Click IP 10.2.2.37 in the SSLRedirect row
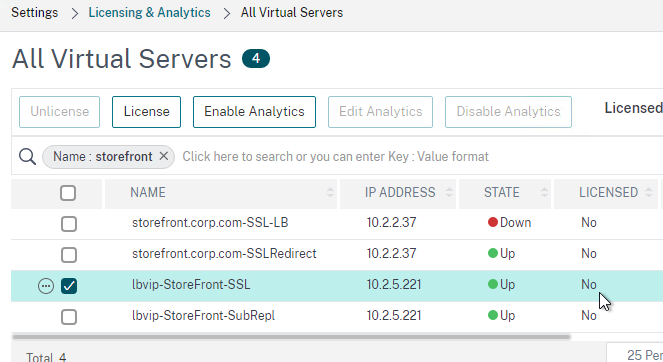Viewport: 663px width, 362px height. pos(391,253)
